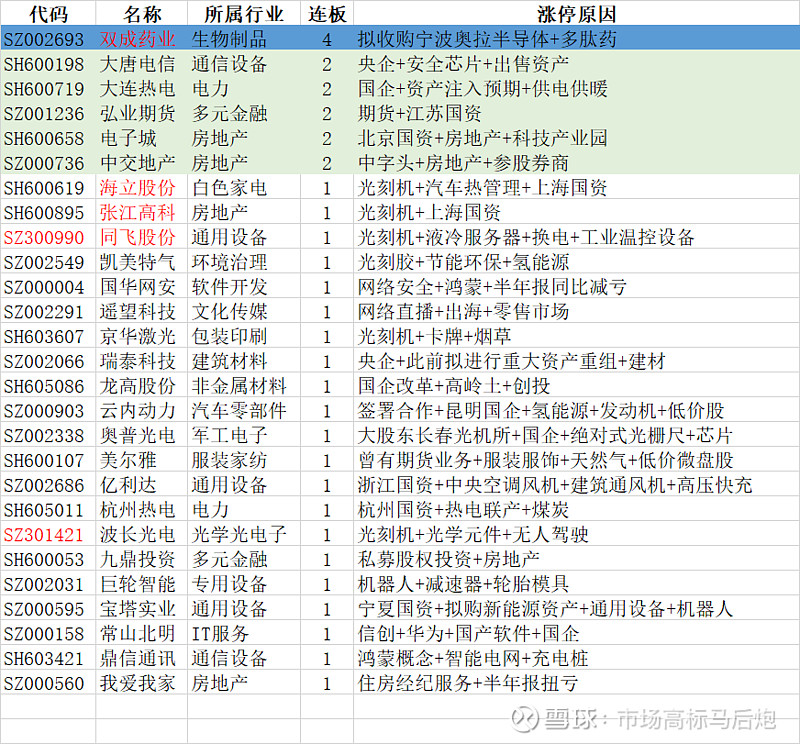Click stock name 中交地产
The image size is (800, 744).
point(138,163)
